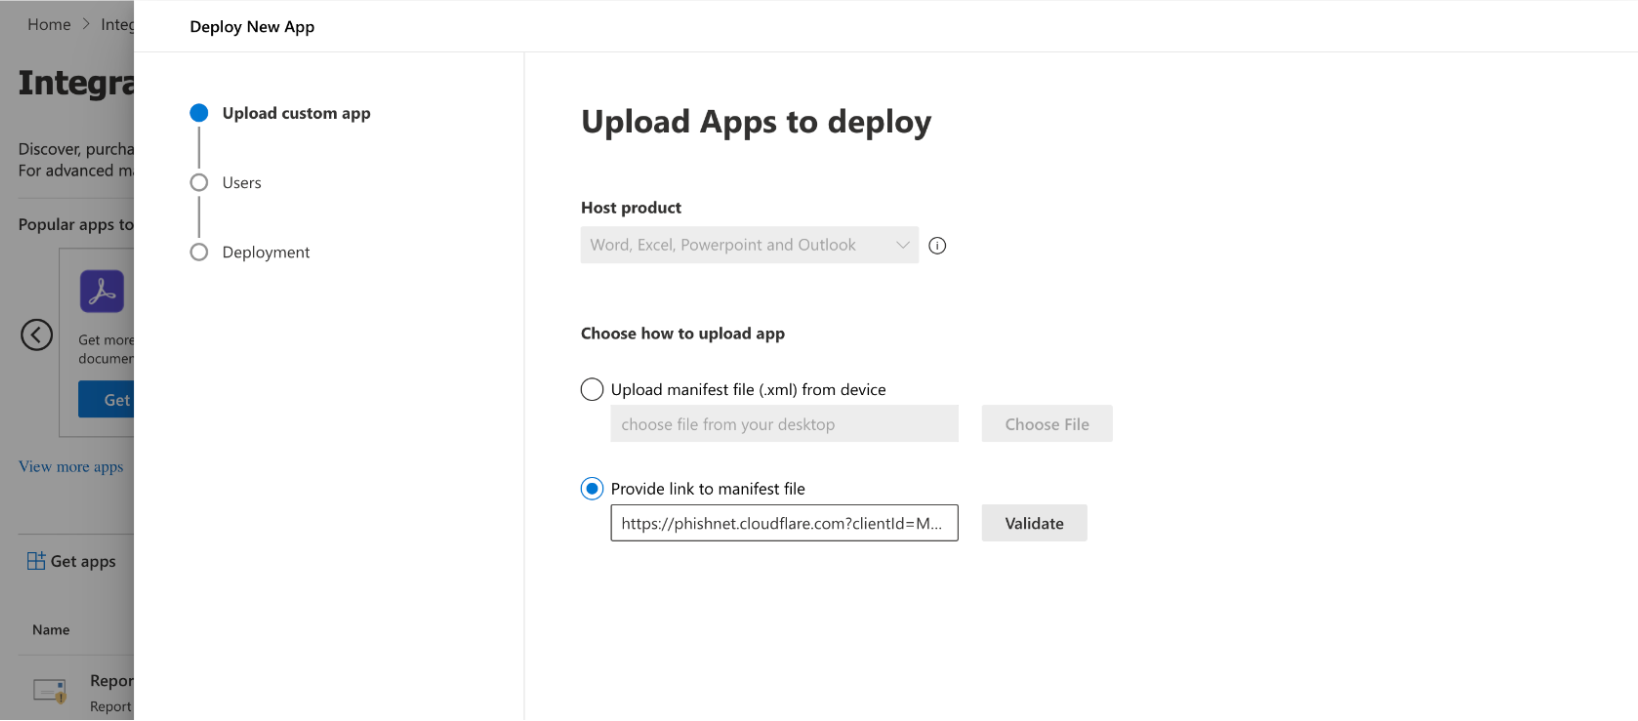The image size is (1638, 721).
Task: Click the Users step circle
Action: coord(199,183)
